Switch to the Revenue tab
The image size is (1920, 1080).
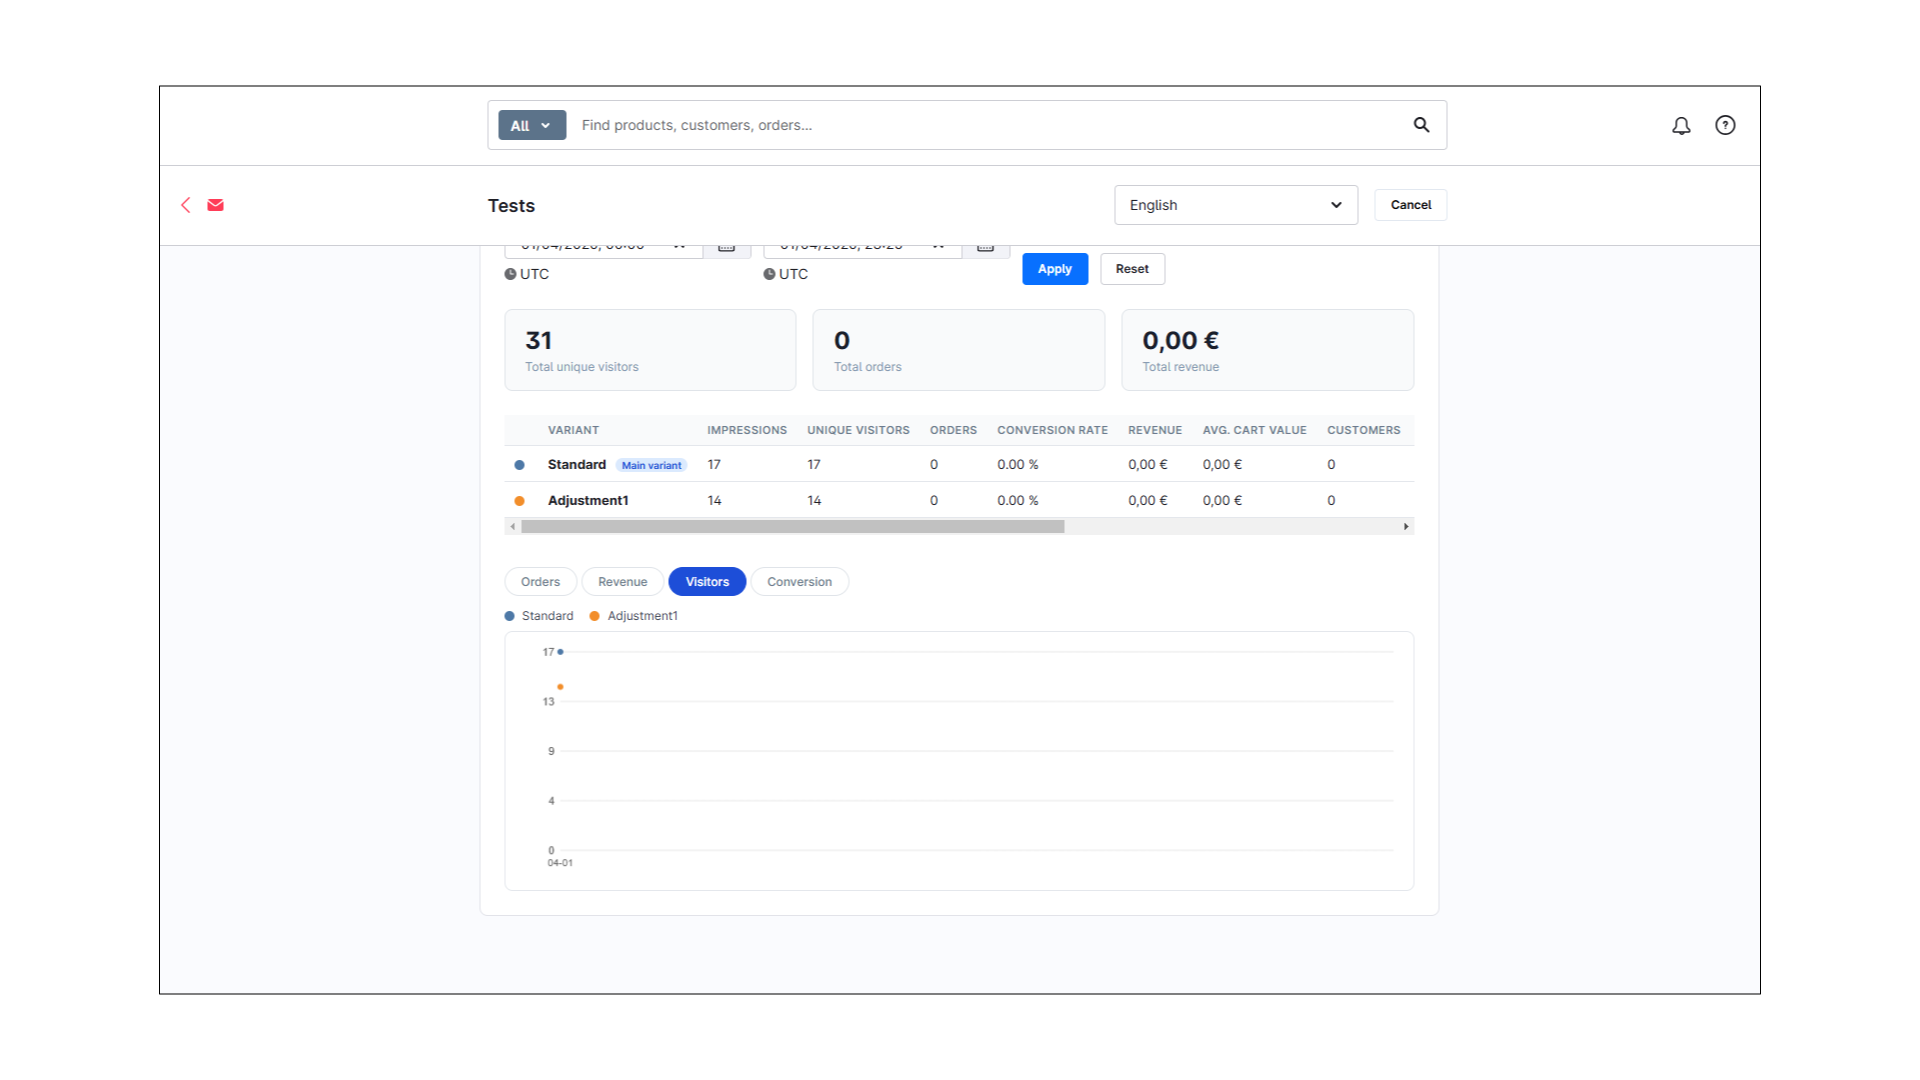tap(622, 581)
